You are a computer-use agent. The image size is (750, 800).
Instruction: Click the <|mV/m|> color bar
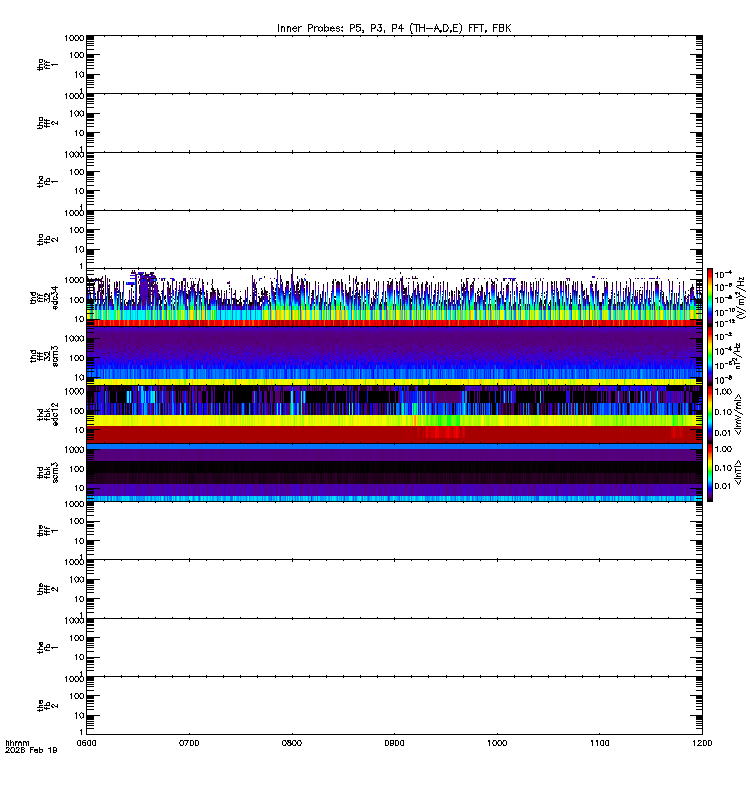click(x=710, y=414)
